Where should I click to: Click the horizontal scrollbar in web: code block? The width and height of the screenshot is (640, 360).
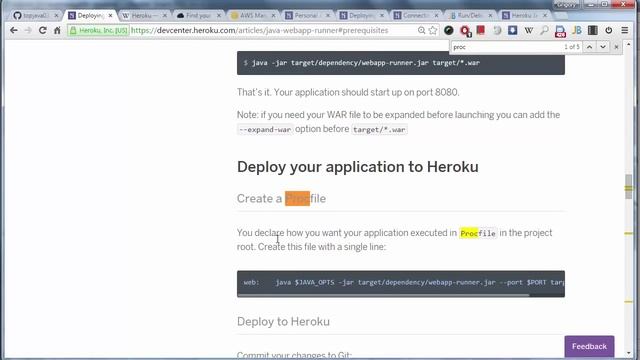383,295
